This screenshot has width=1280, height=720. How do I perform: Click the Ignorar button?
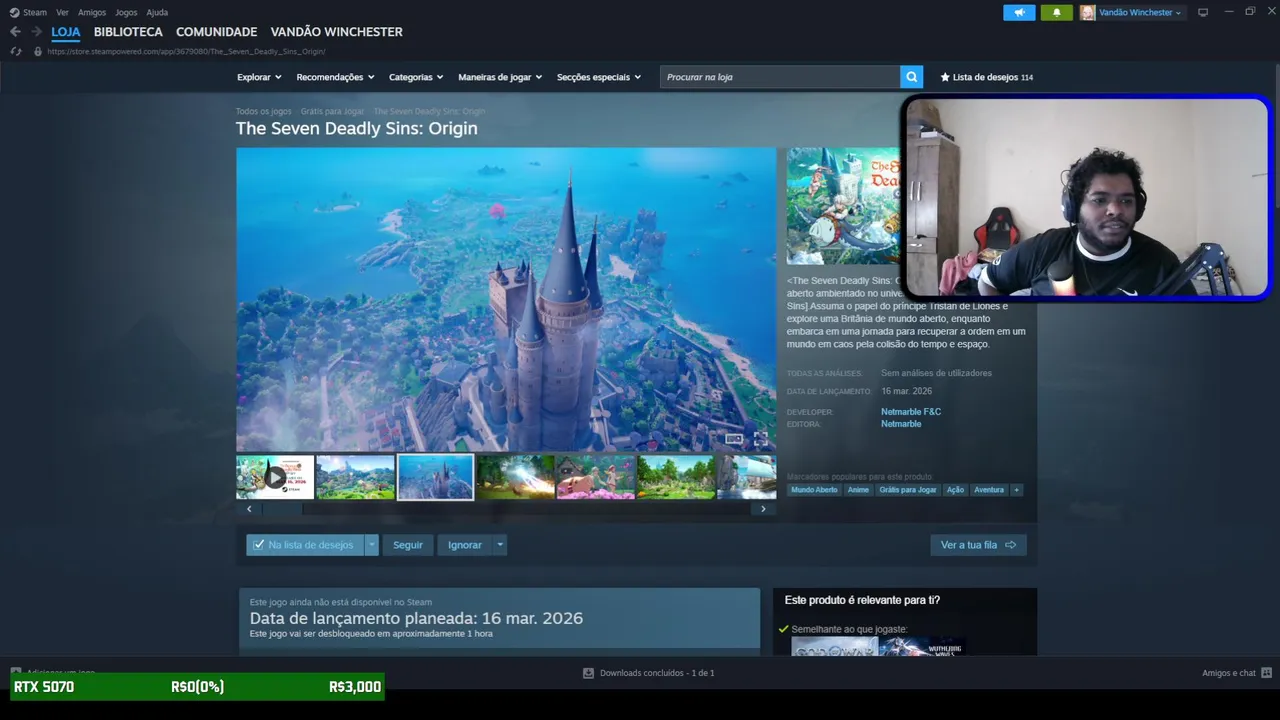point(465,545)
